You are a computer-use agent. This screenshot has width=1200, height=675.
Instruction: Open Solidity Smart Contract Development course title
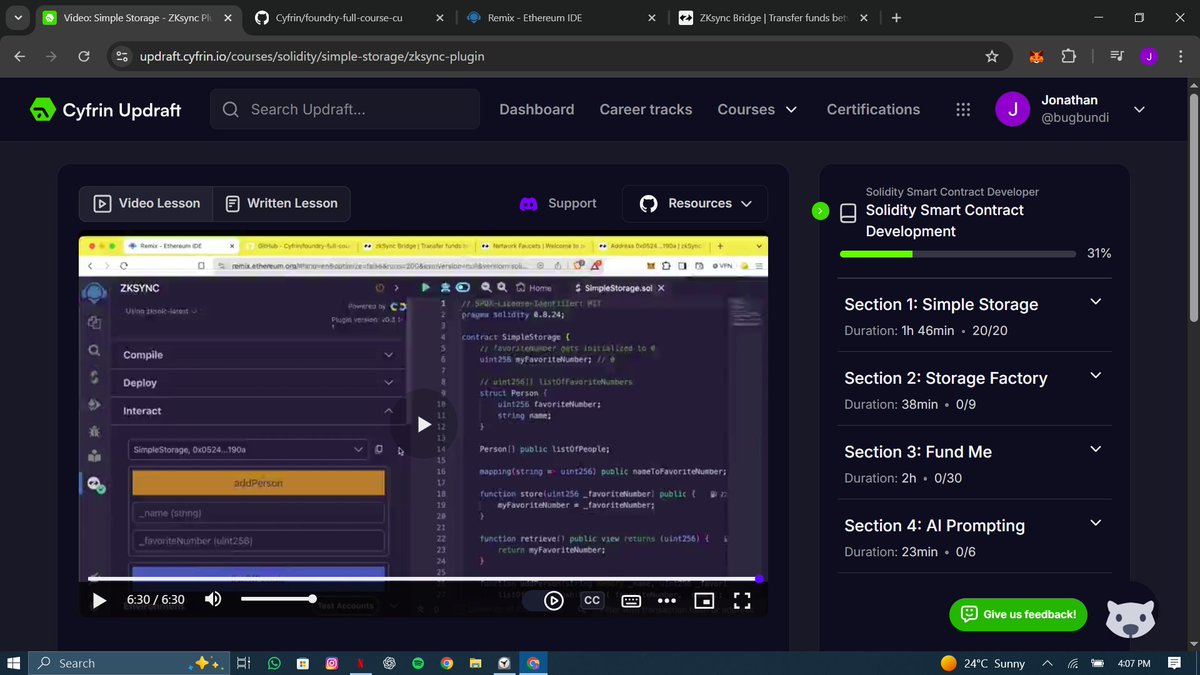[945, 220]
